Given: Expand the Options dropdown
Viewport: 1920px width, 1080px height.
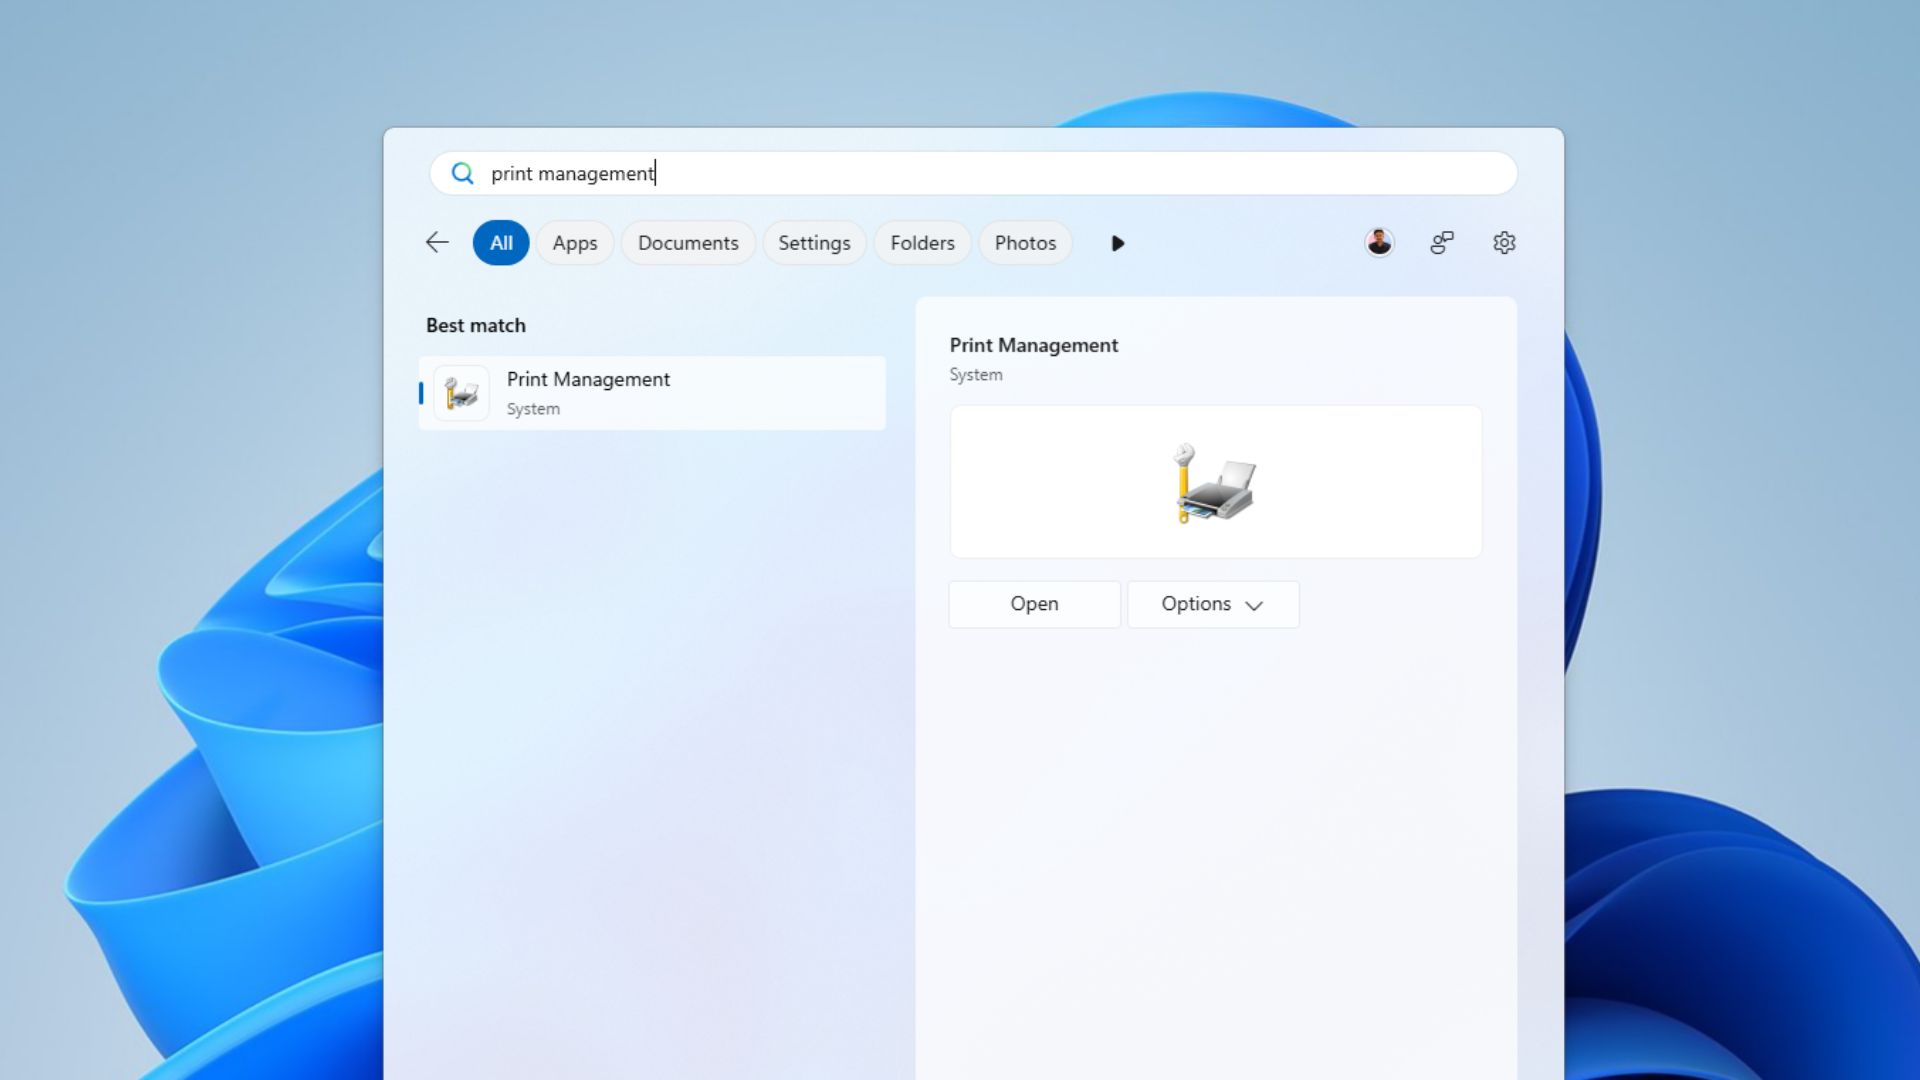Looking at the screenshot, I should tap(1213, 604).
